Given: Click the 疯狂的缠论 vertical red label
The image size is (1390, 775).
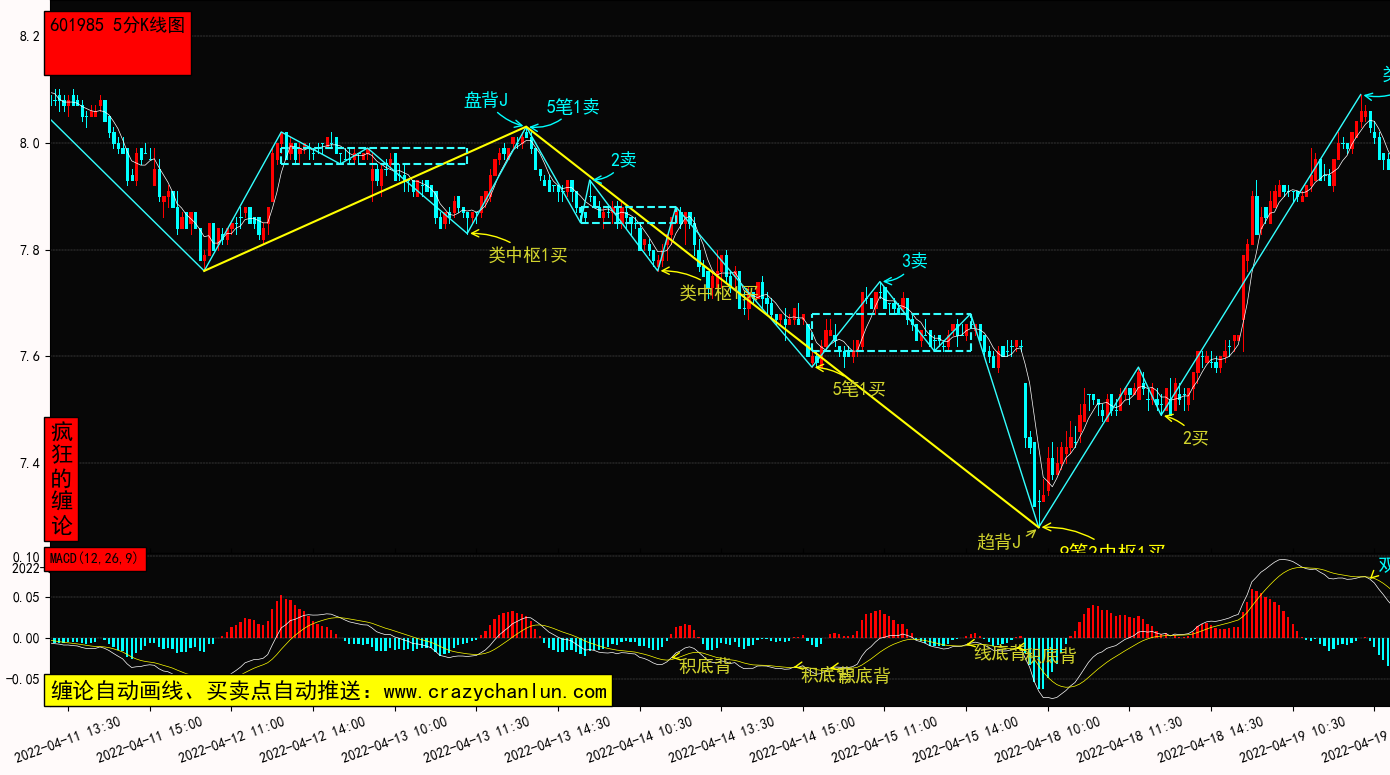Looking at the screenshot, I should pos(62,479).
